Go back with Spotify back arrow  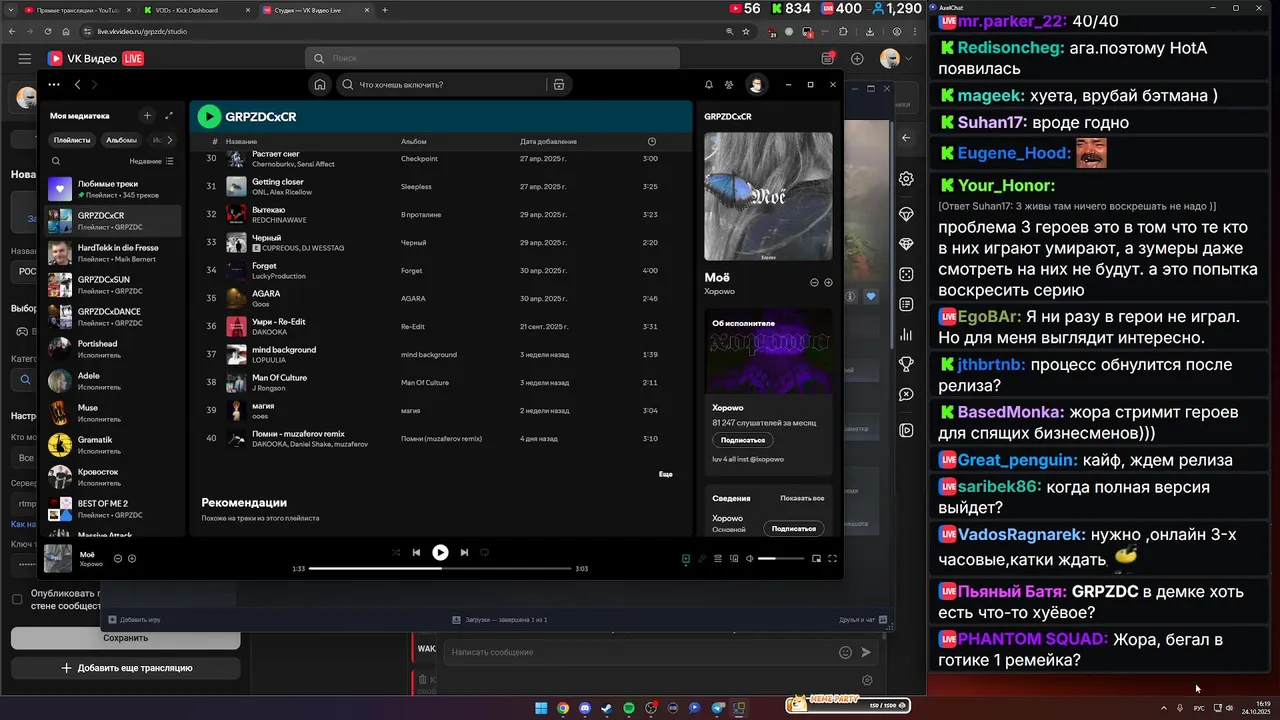78,85
